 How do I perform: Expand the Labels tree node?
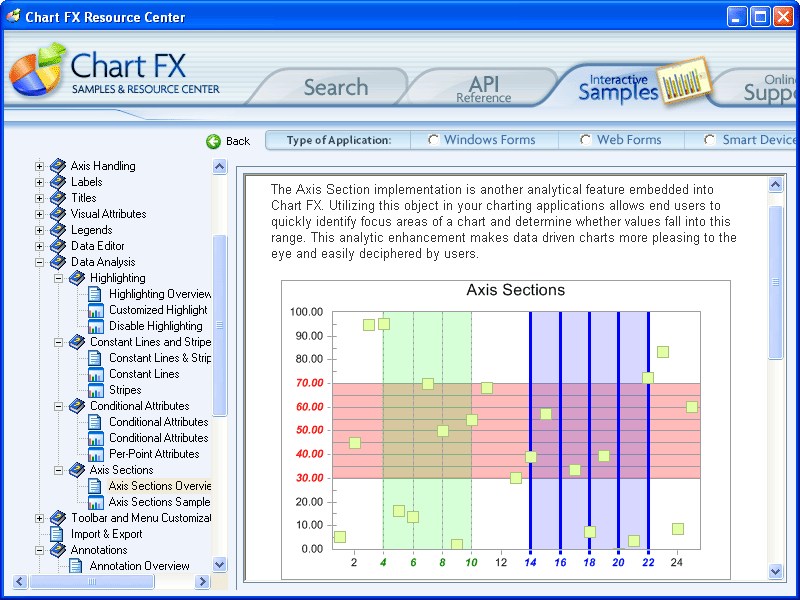(x=39, y=182)
